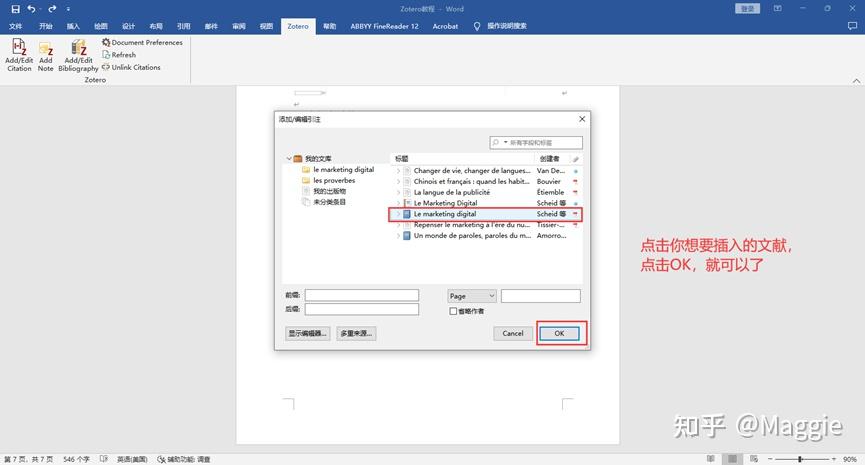Select La langue de la publicité item
This screenshot has width=865, height=465.
click(x=486, y=193)
